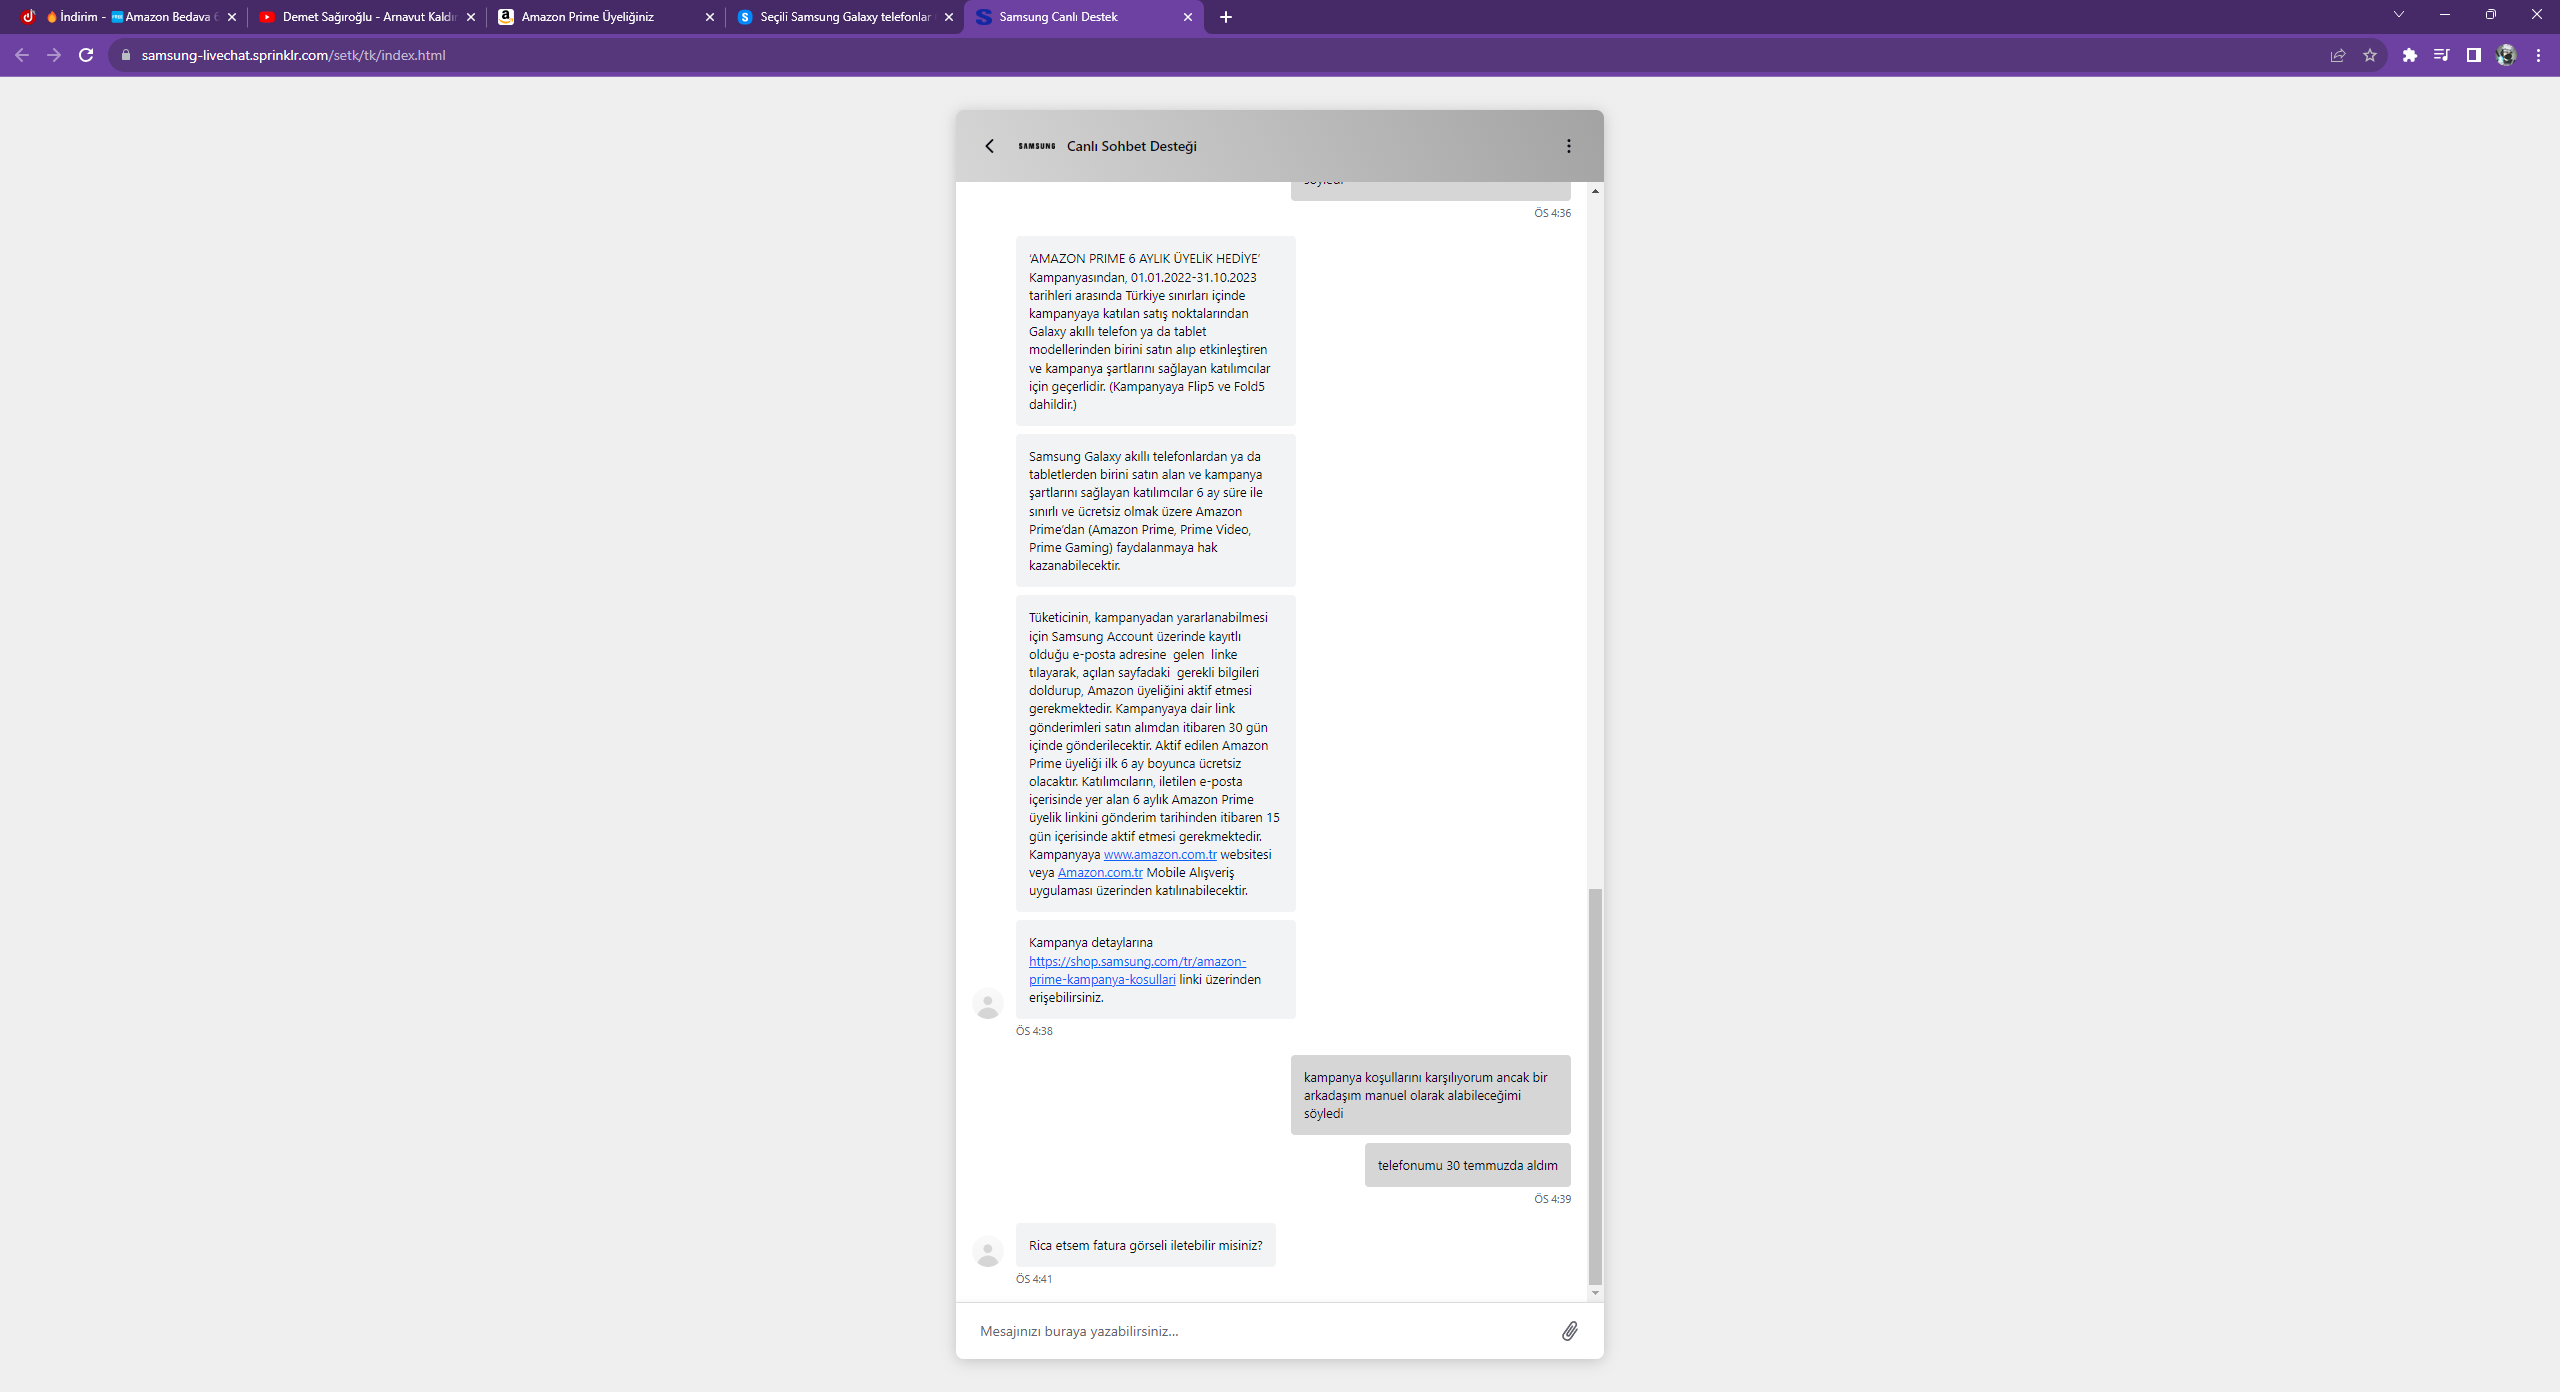
Task: Close the Seçili Samsung Galaxy tab
Action: click(948, 17)
